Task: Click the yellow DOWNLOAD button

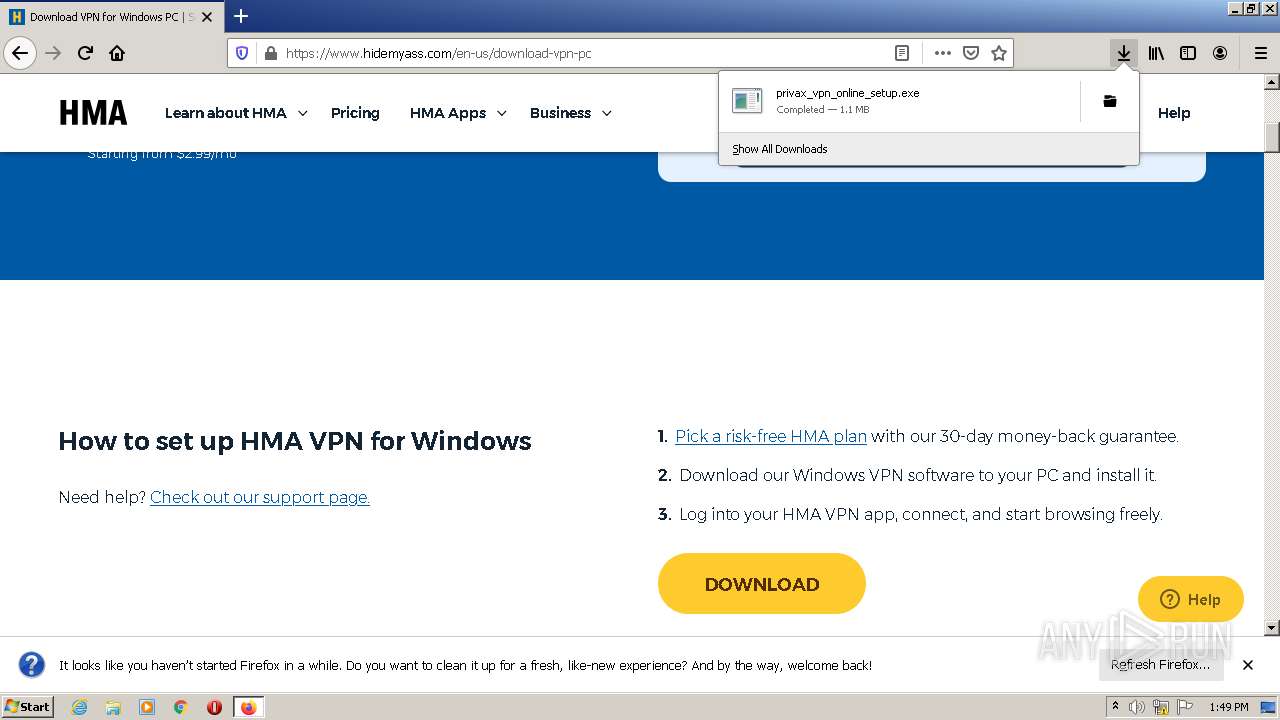Action: pos(762,584)
